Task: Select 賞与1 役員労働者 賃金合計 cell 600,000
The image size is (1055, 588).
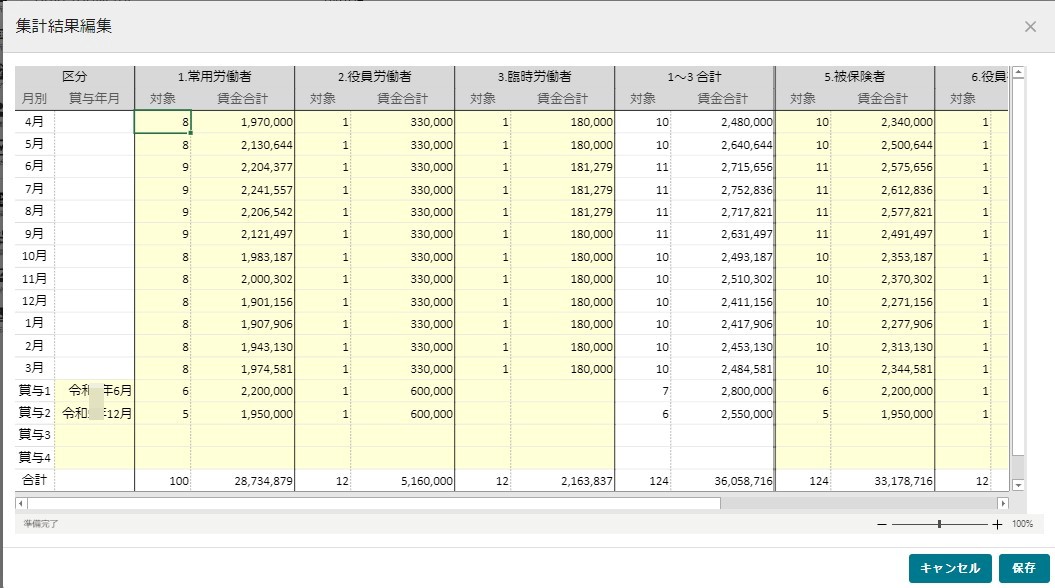Action: pyautogui.click(x=402, y=391)
